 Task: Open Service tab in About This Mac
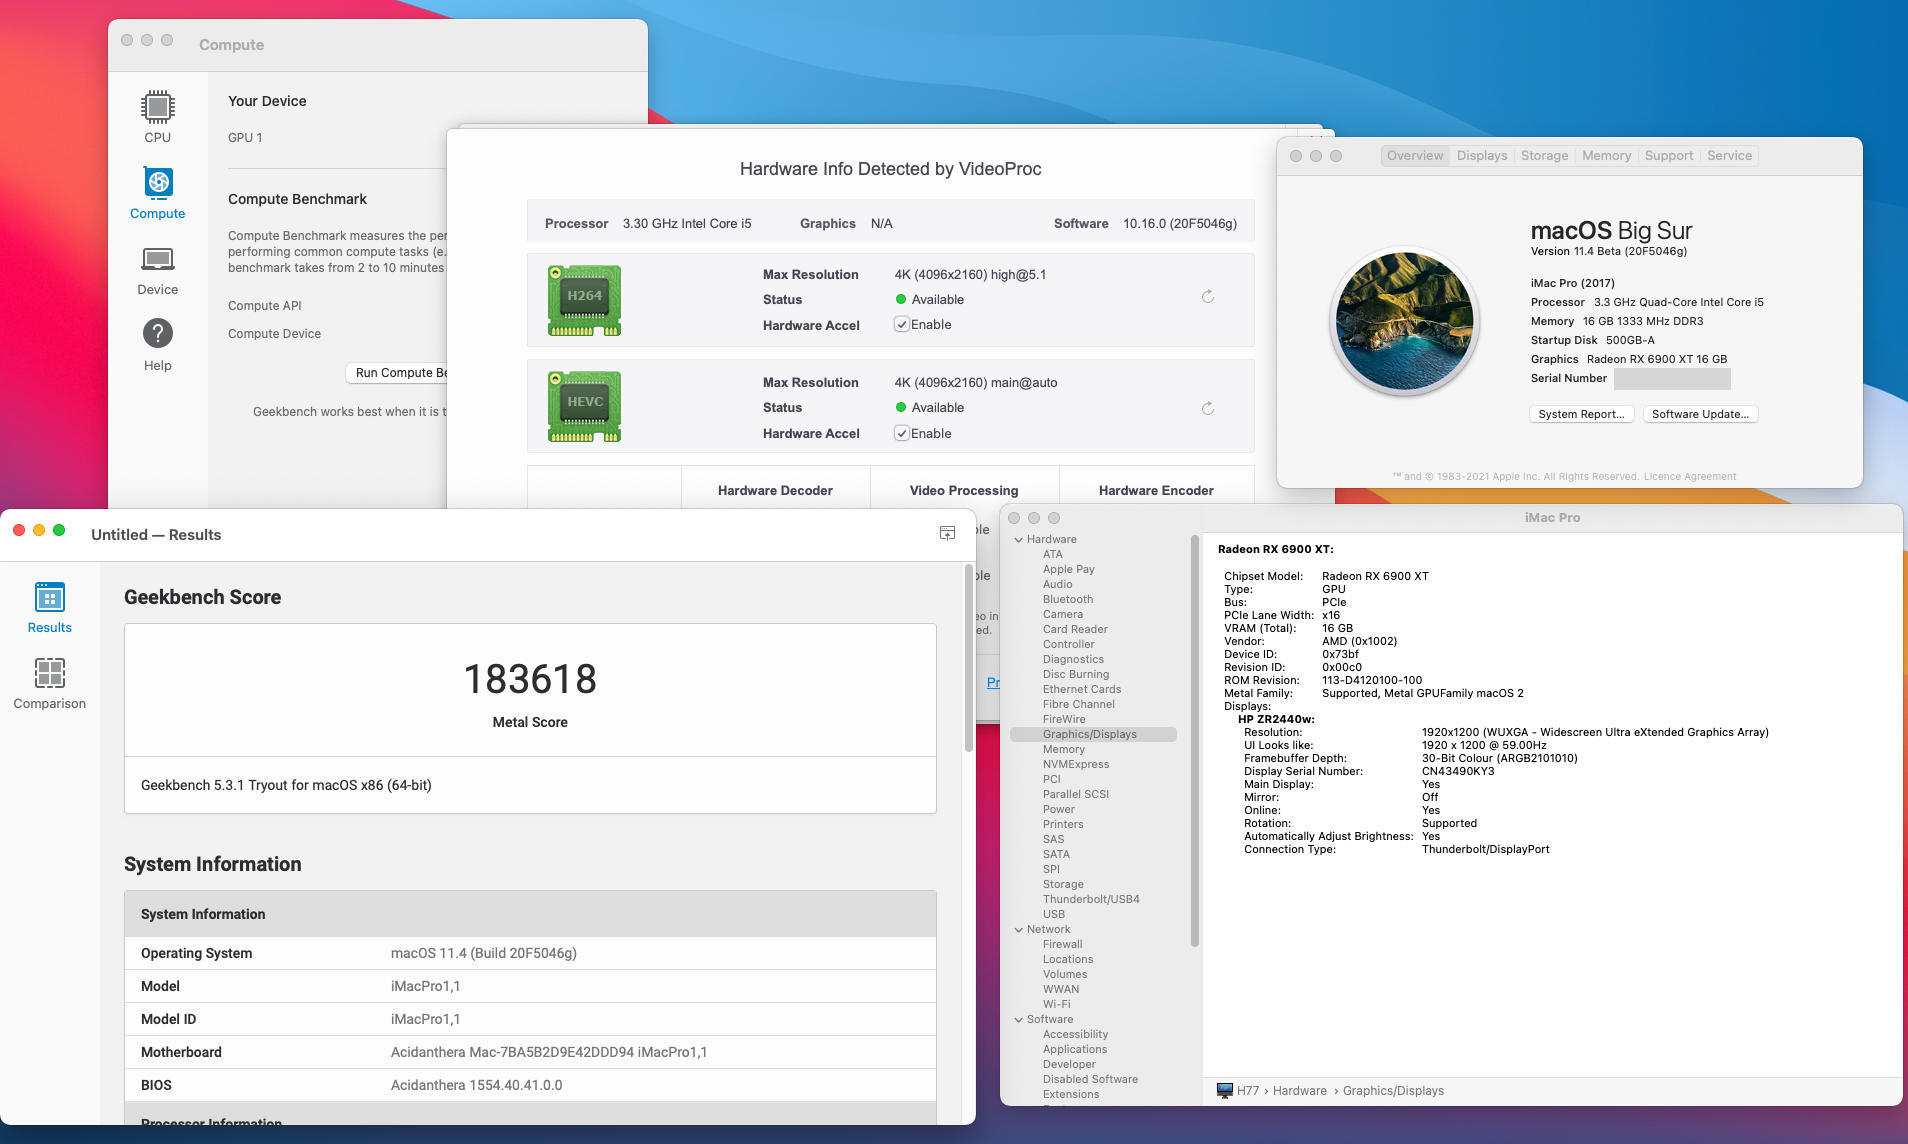point(1729,156)
